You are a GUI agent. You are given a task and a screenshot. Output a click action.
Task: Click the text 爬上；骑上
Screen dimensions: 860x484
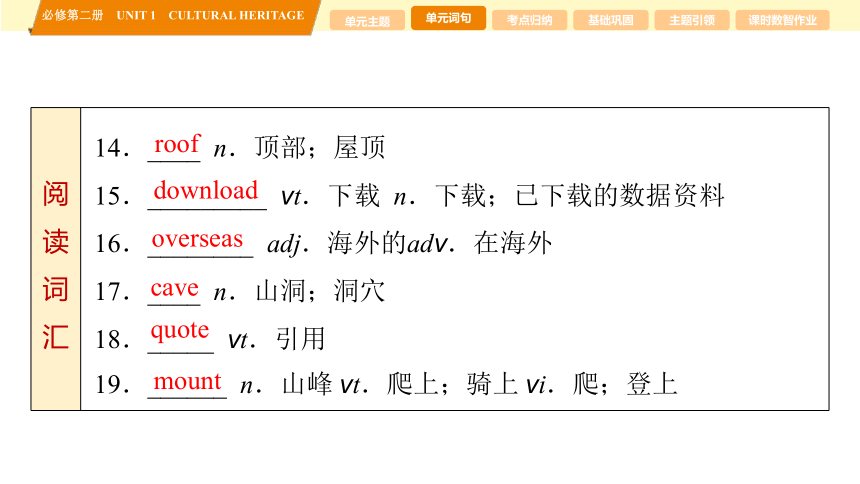(452, 384)
